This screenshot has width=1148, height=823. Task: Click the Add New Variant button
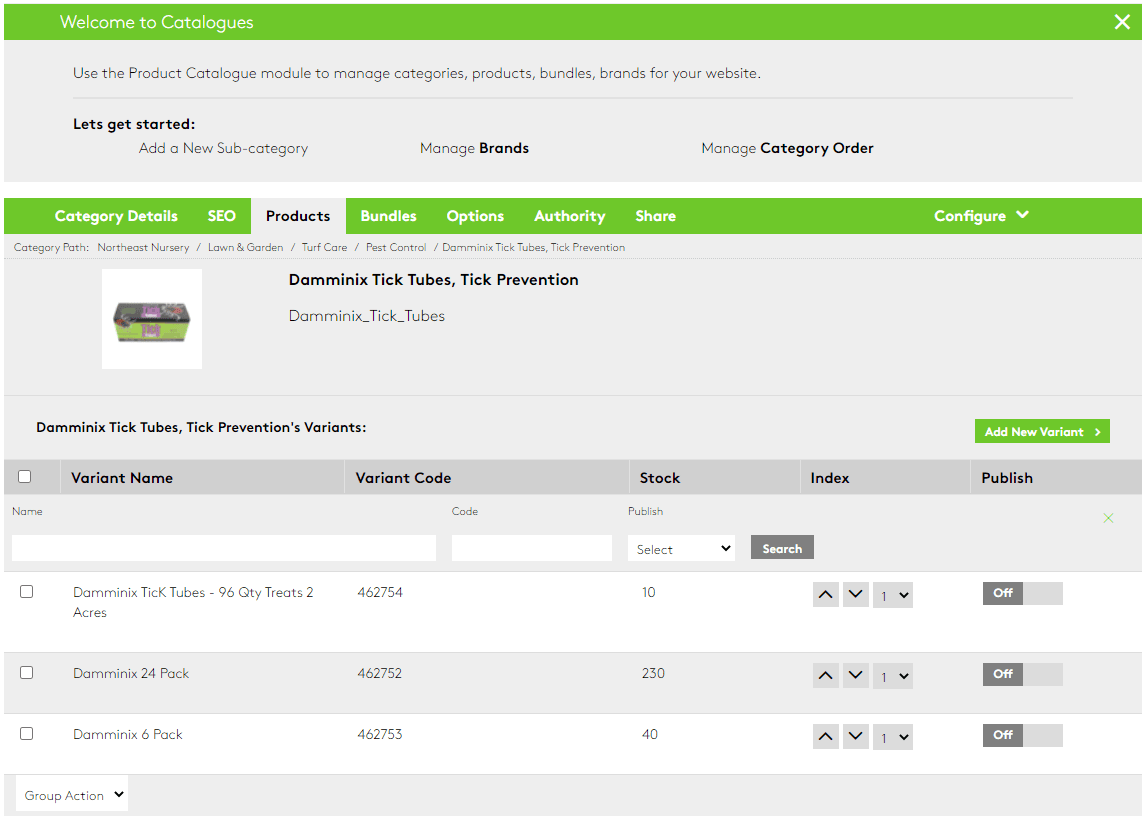point(1042,430)
